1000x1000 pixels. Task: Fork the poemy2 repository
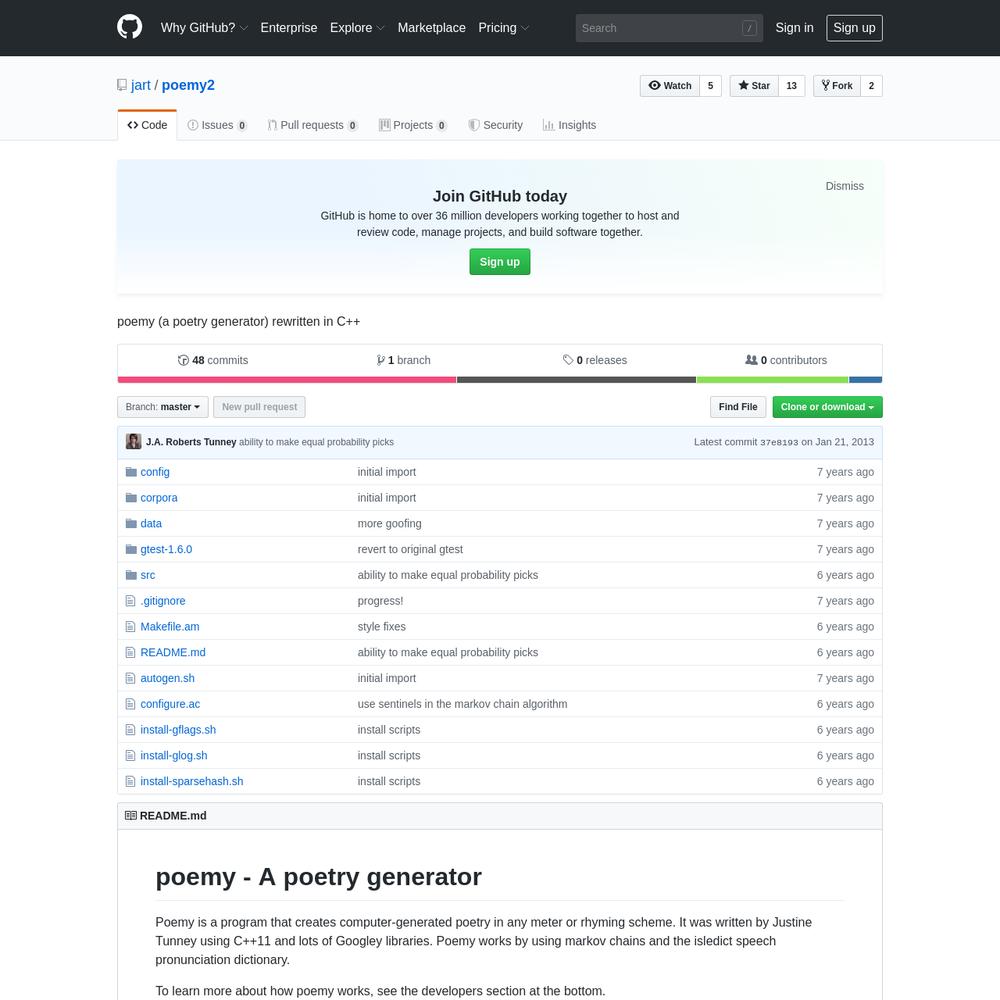tap(837, 85)
